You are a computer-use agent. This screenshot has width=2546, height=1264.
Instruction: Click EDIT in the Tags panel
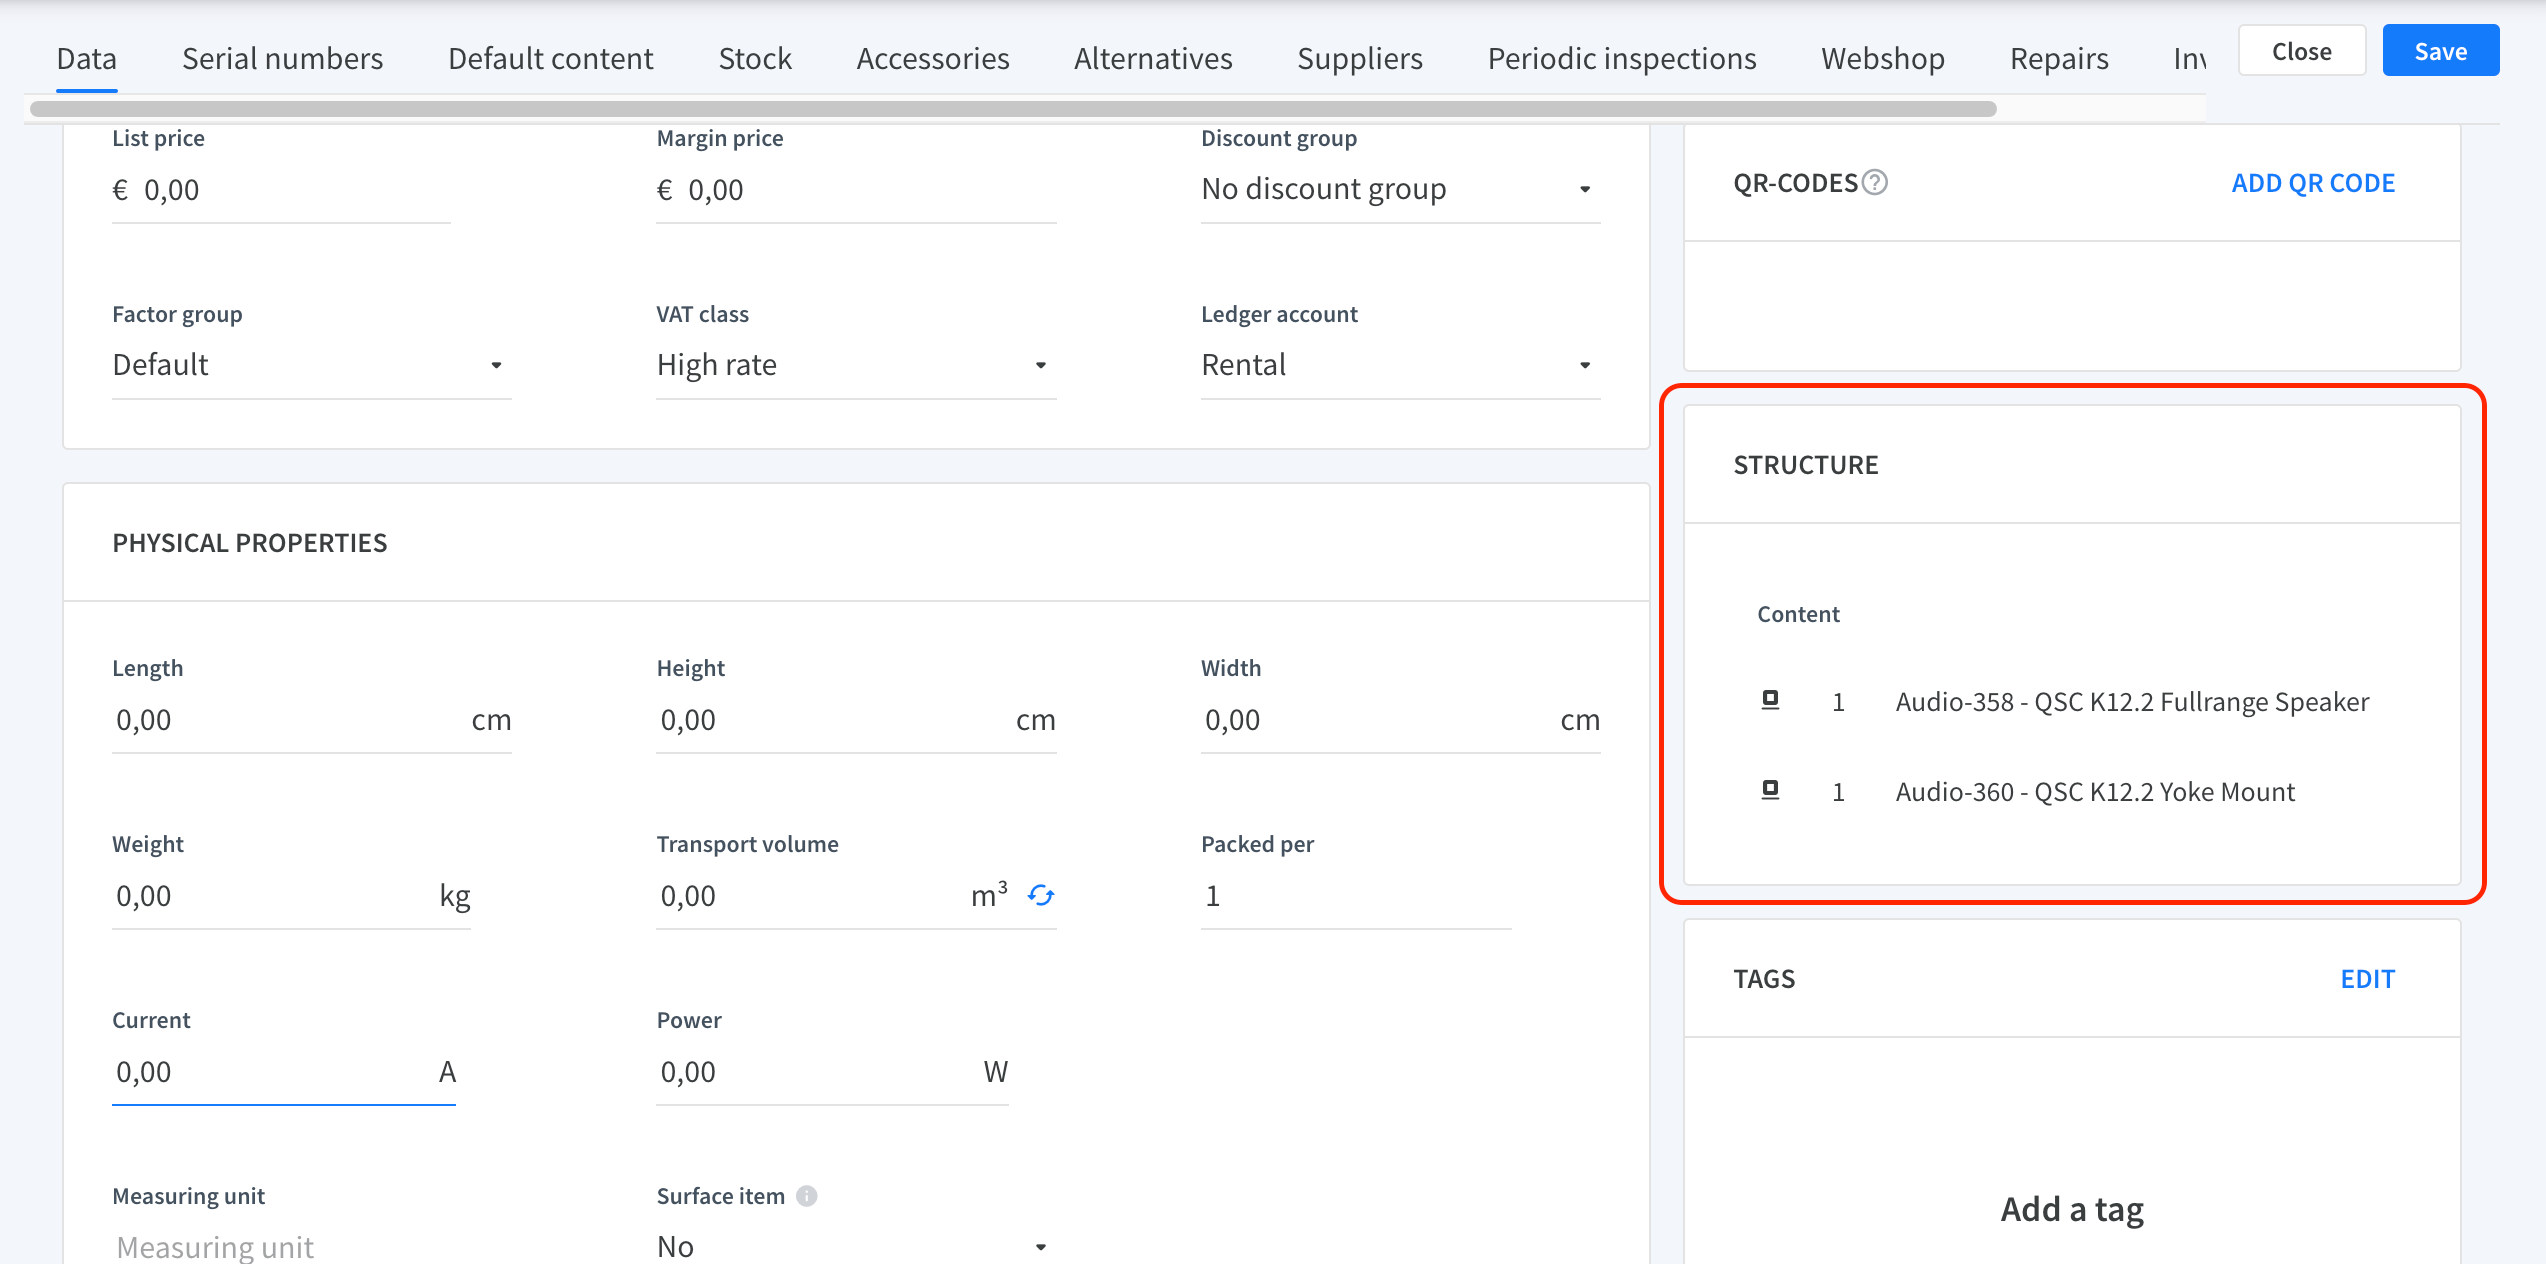click(2368, 979)
